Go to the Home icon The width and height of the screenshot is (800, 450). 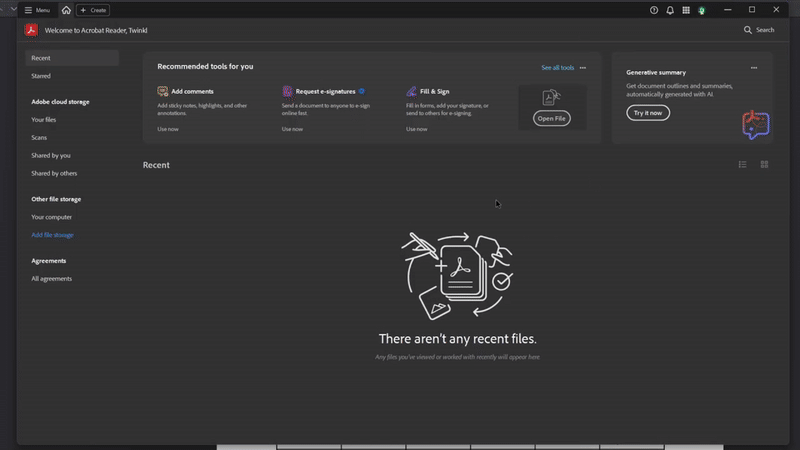[66, 10]
